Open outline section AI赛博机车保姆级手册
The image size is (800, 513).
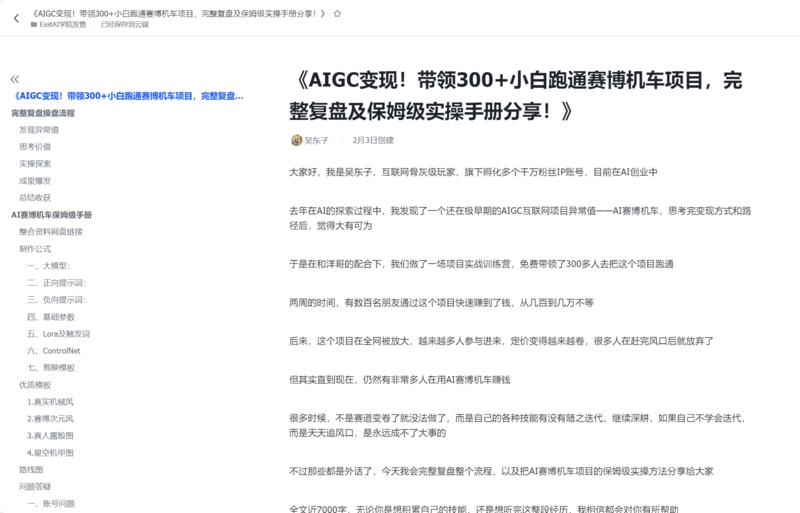point(52,215)
